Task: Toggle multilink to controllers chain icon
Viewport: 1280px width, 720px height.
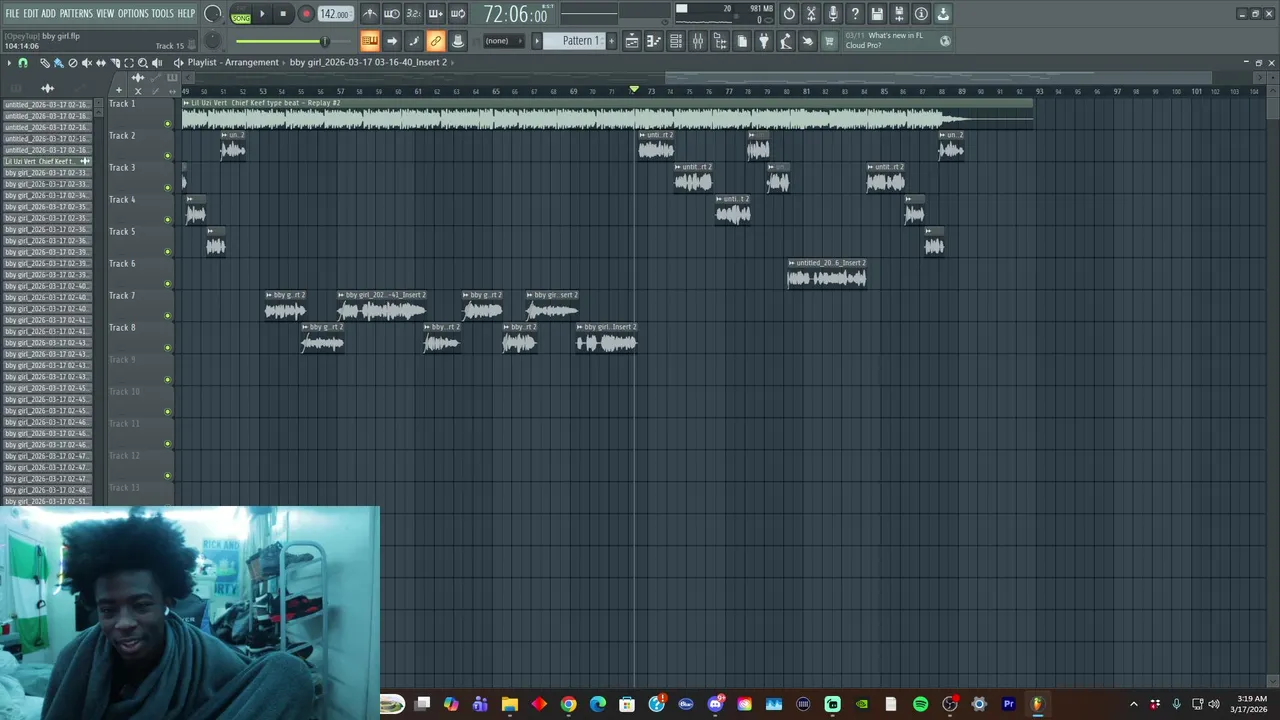Action: (436, 41)
